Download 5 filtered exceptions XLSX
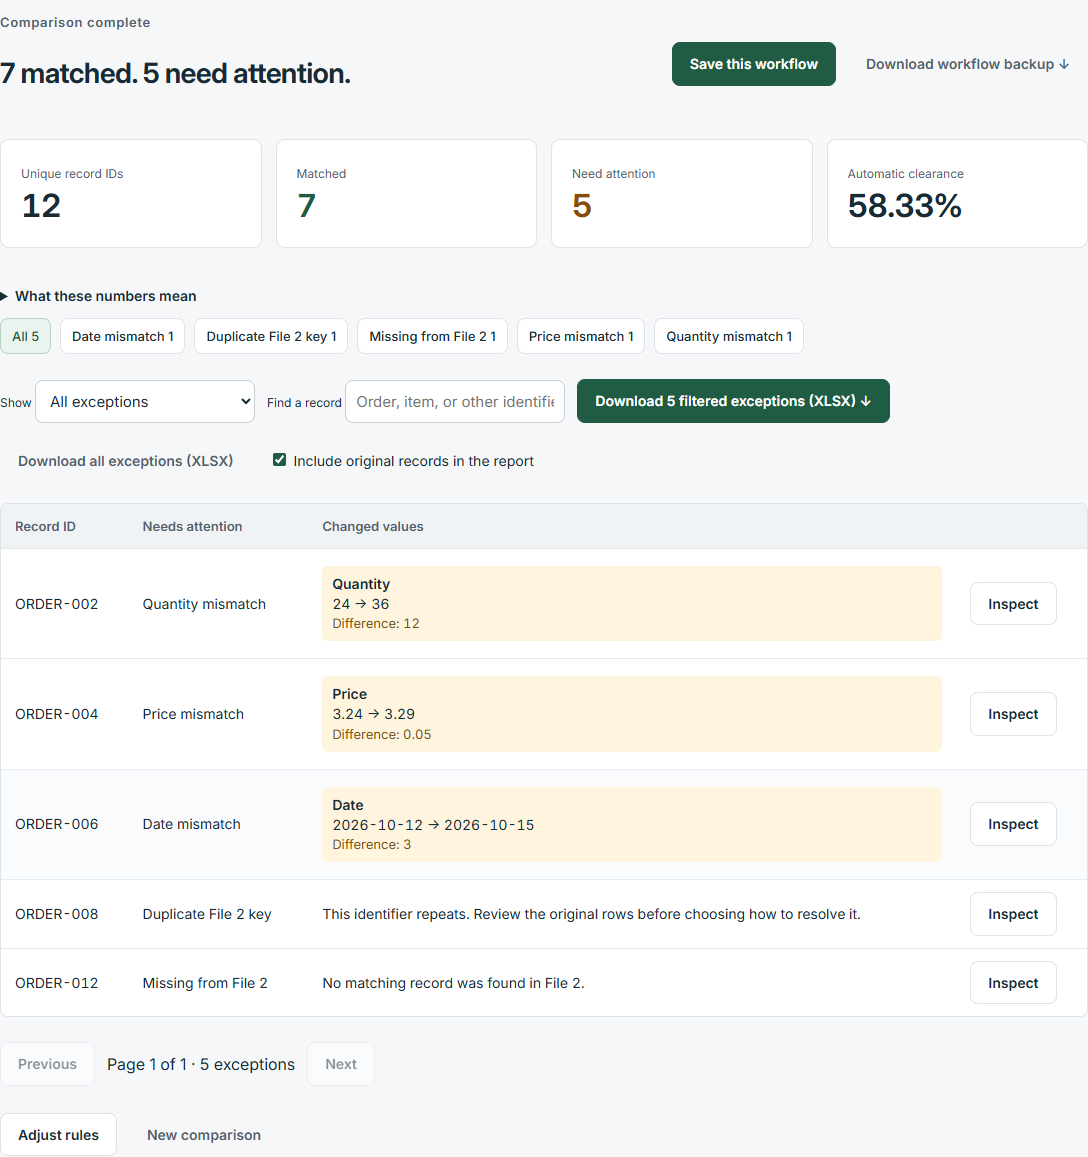 click(733, 401)
